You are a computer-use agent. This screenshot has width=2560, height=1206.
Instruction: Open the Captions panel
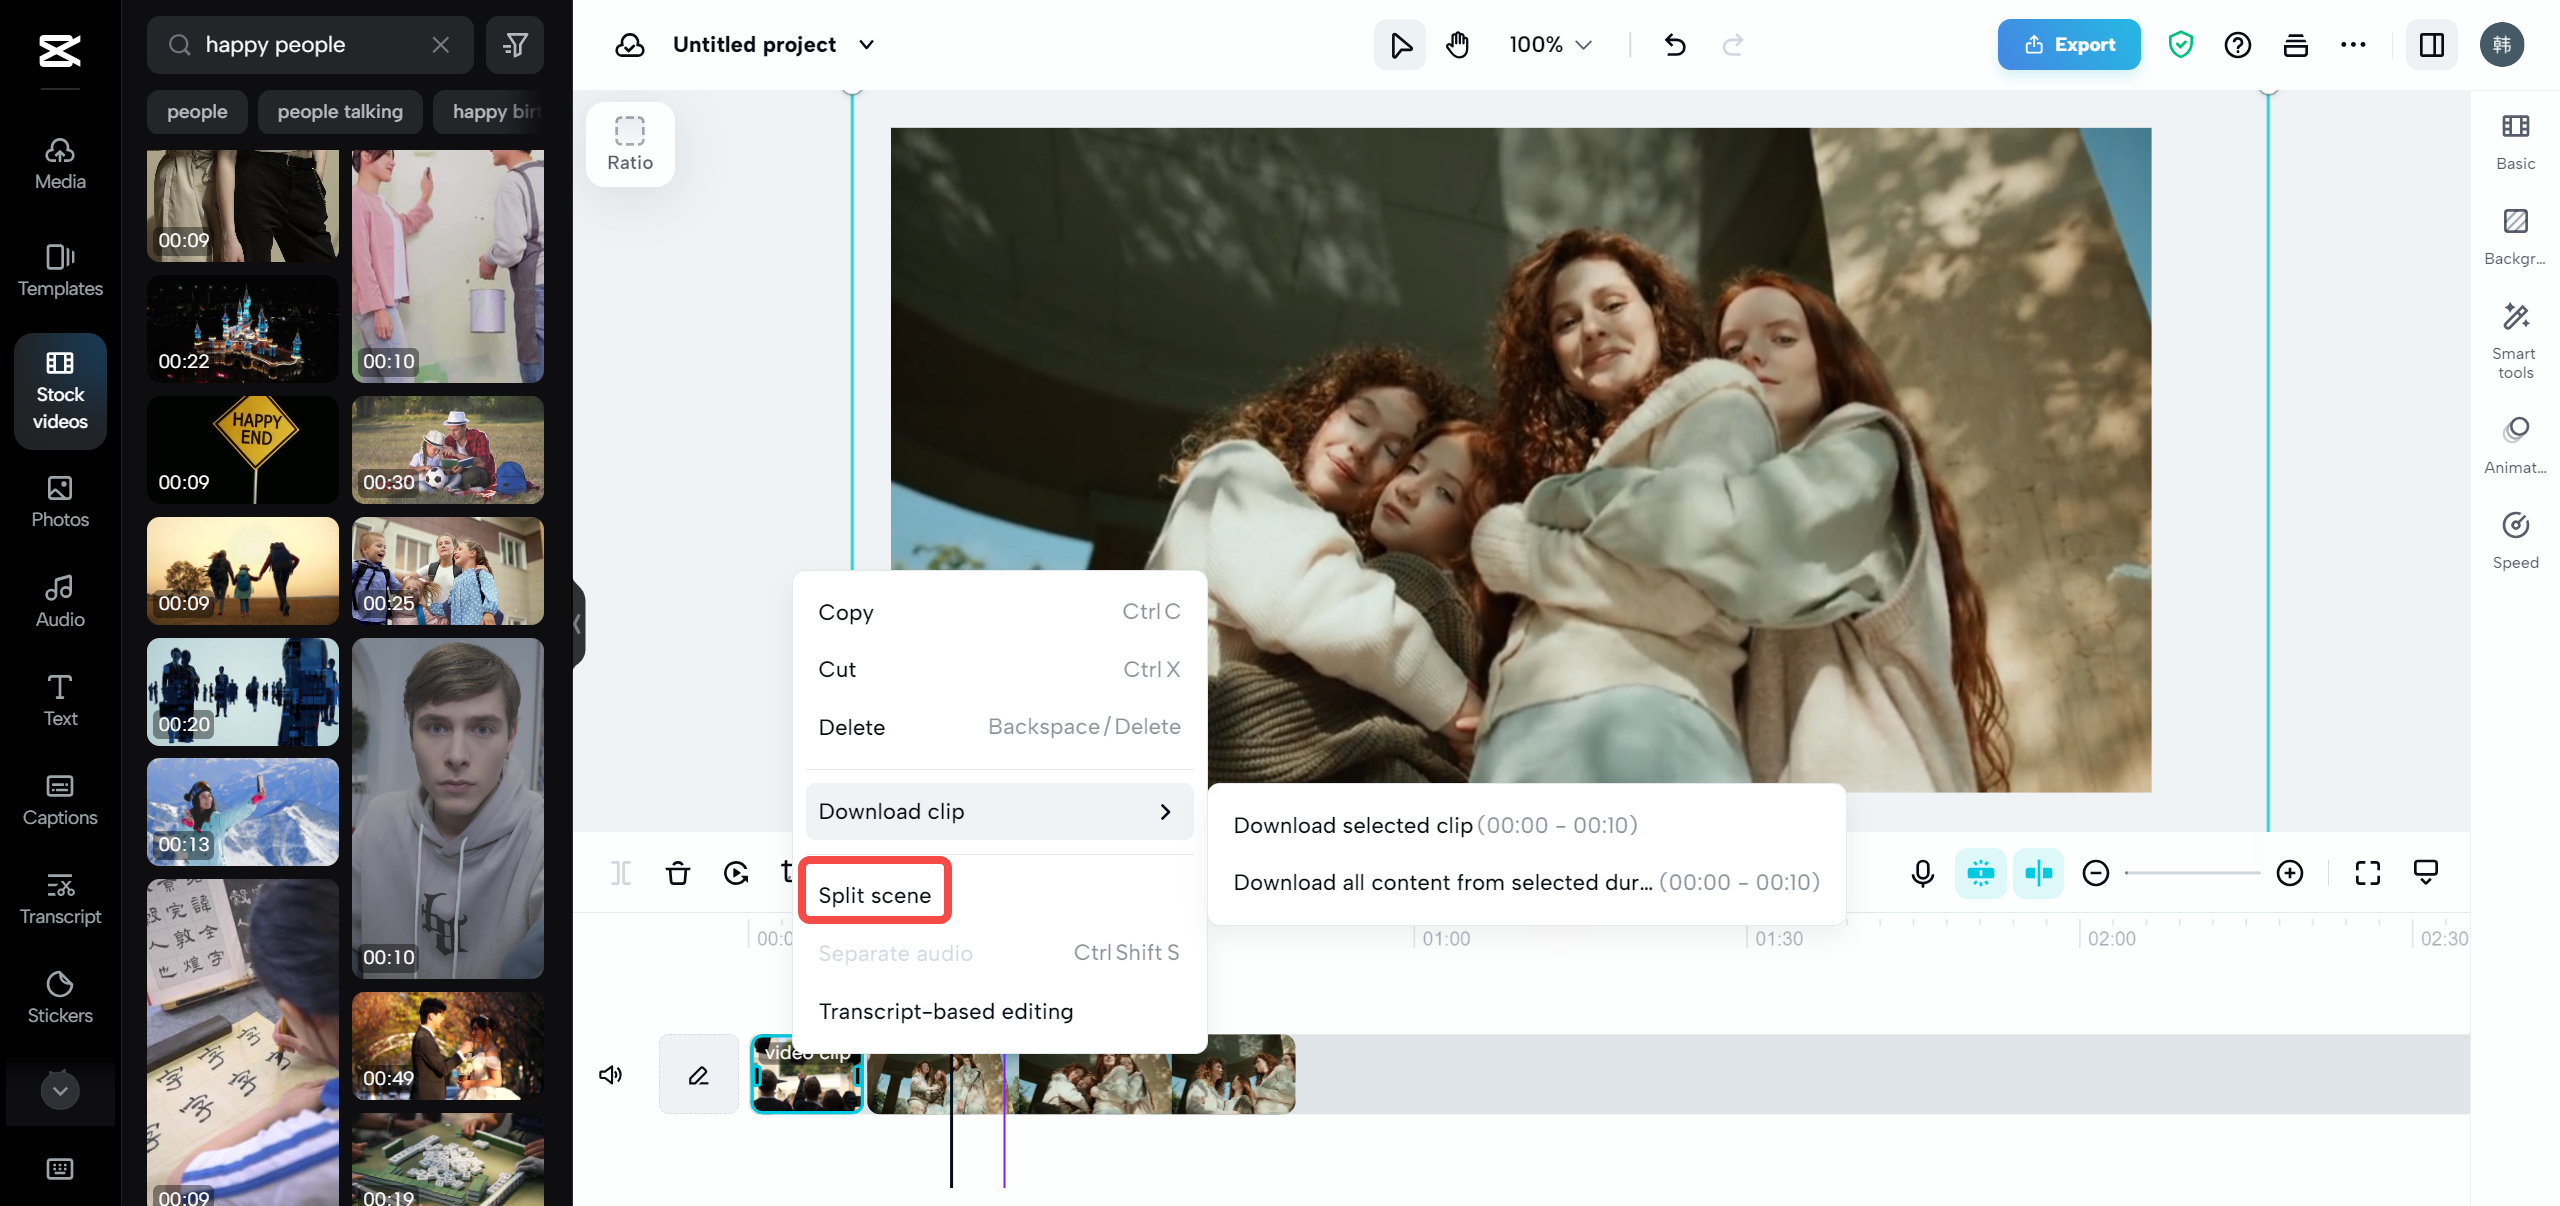[59, 798]
